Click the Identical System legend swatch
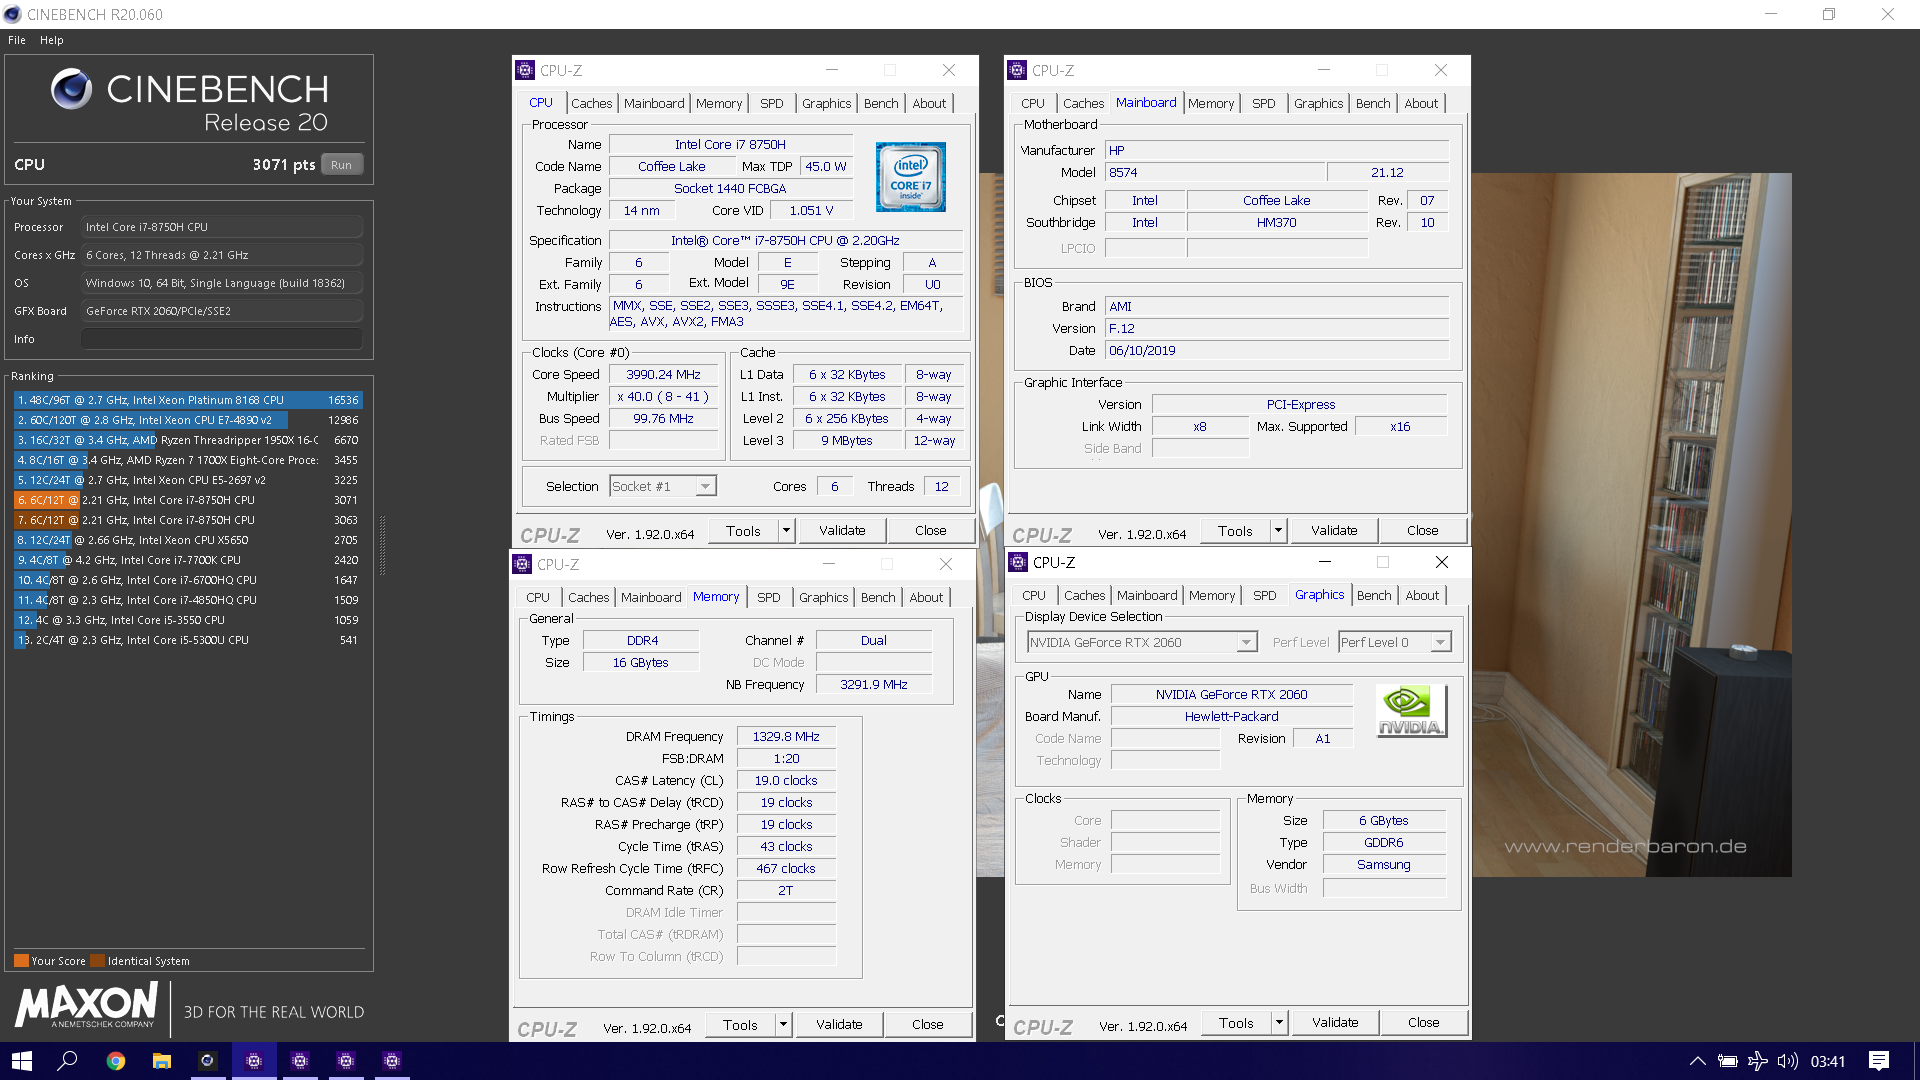This screenshot has width=1920, height=1080. pyautogui.click(x=97, y=961)
